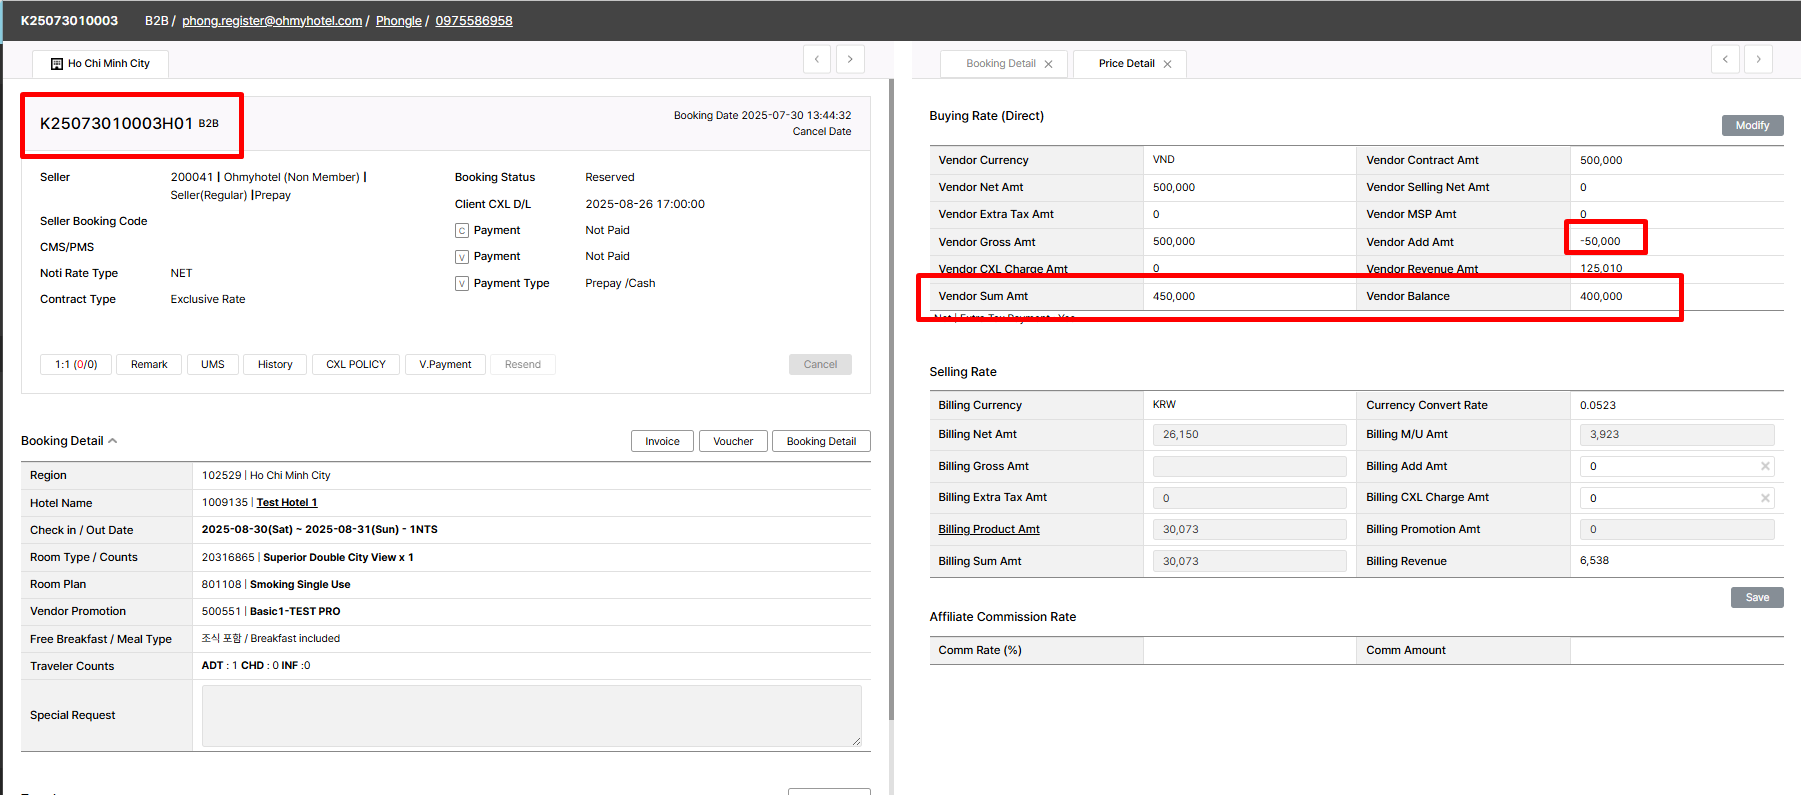Click the V box beside Payment Type

(462, 284)
